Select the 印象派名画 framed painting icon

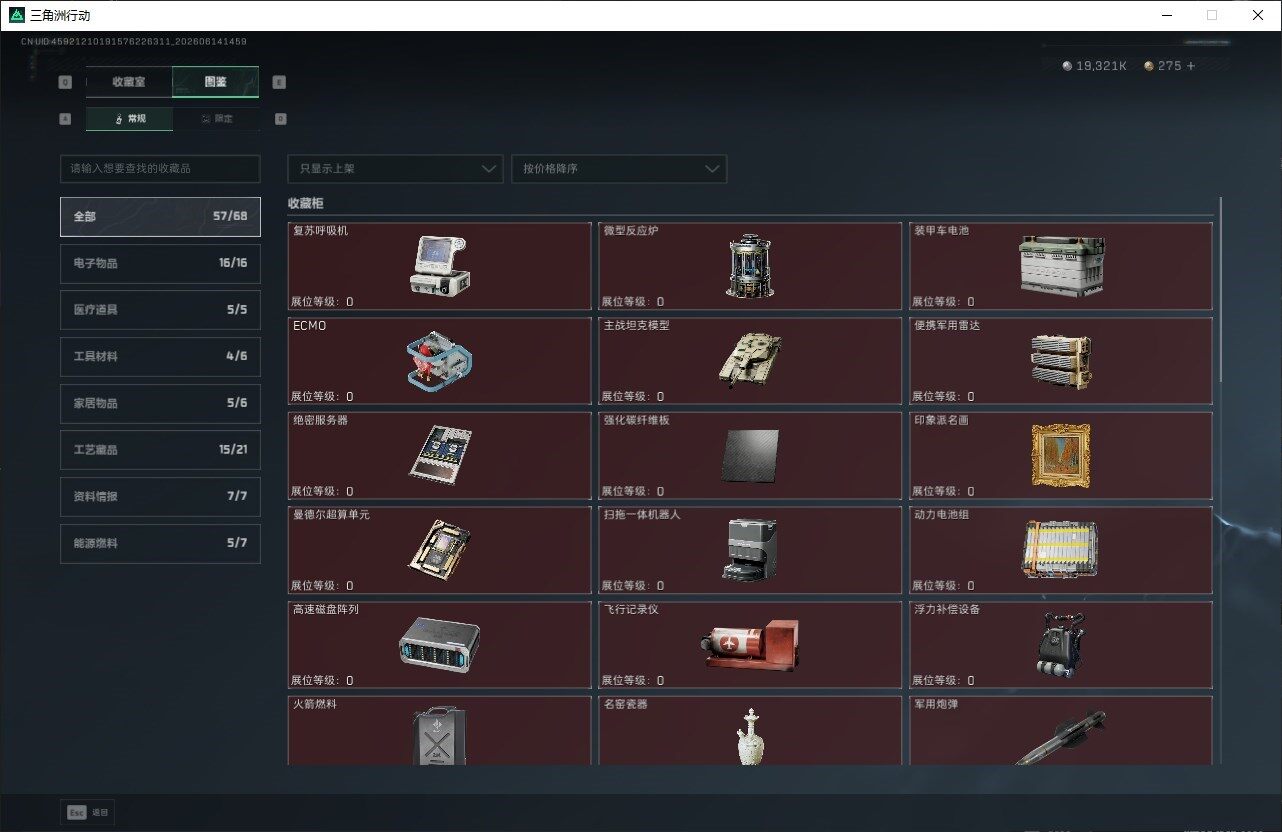1060,455
